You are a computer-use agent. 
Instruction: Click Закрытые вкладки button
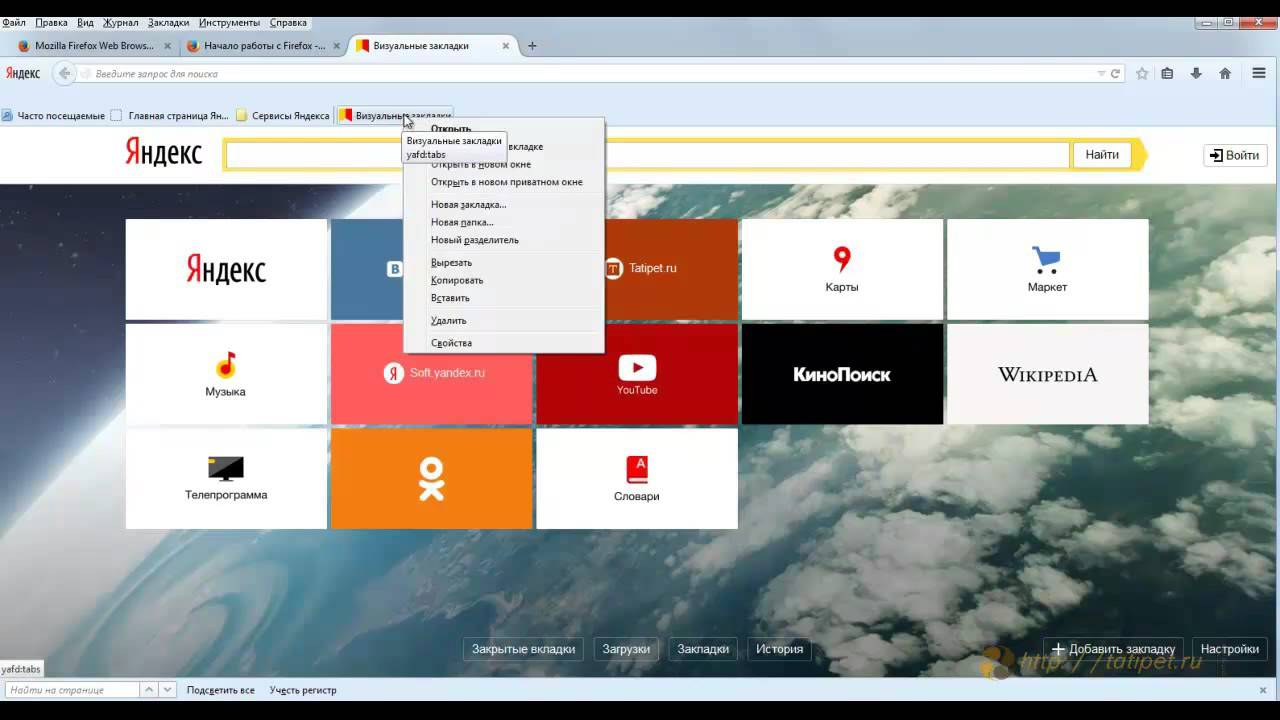pos(523,649)
